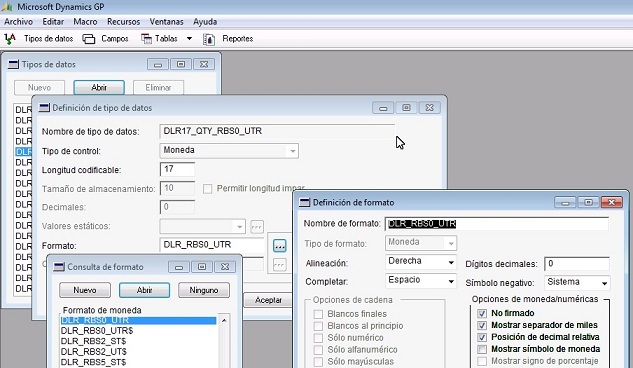Open the Archivo menu
Image resolution: width=633 pixels, height=368 pixels.
click(x=18, y=22)
